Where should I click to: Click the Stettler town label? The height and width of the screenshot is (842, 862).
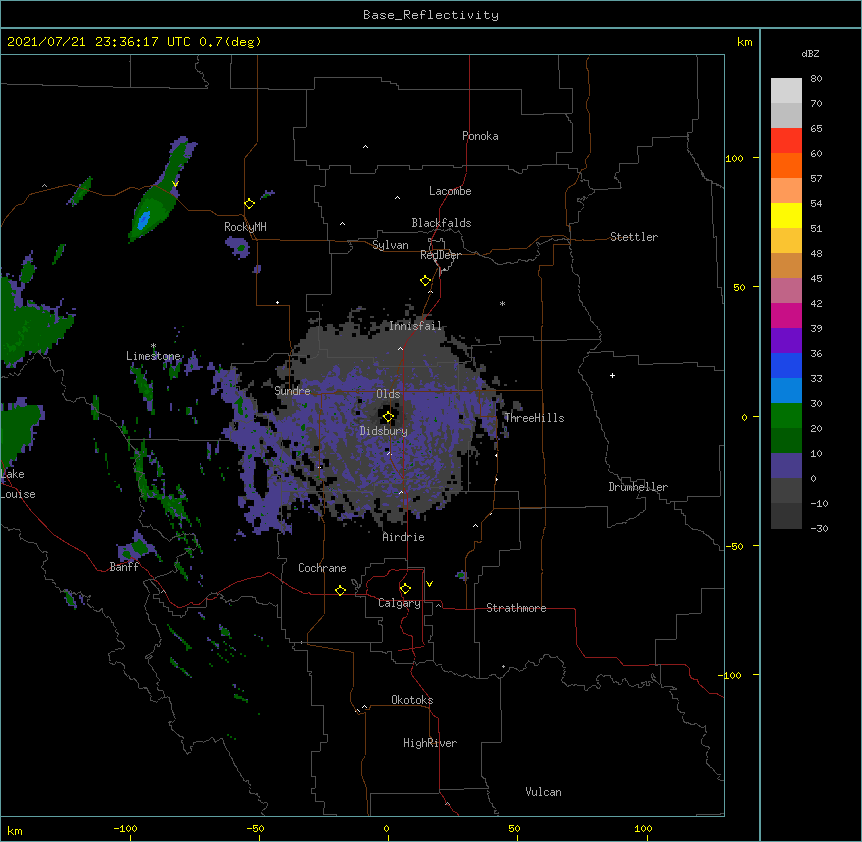coord(634,237)
